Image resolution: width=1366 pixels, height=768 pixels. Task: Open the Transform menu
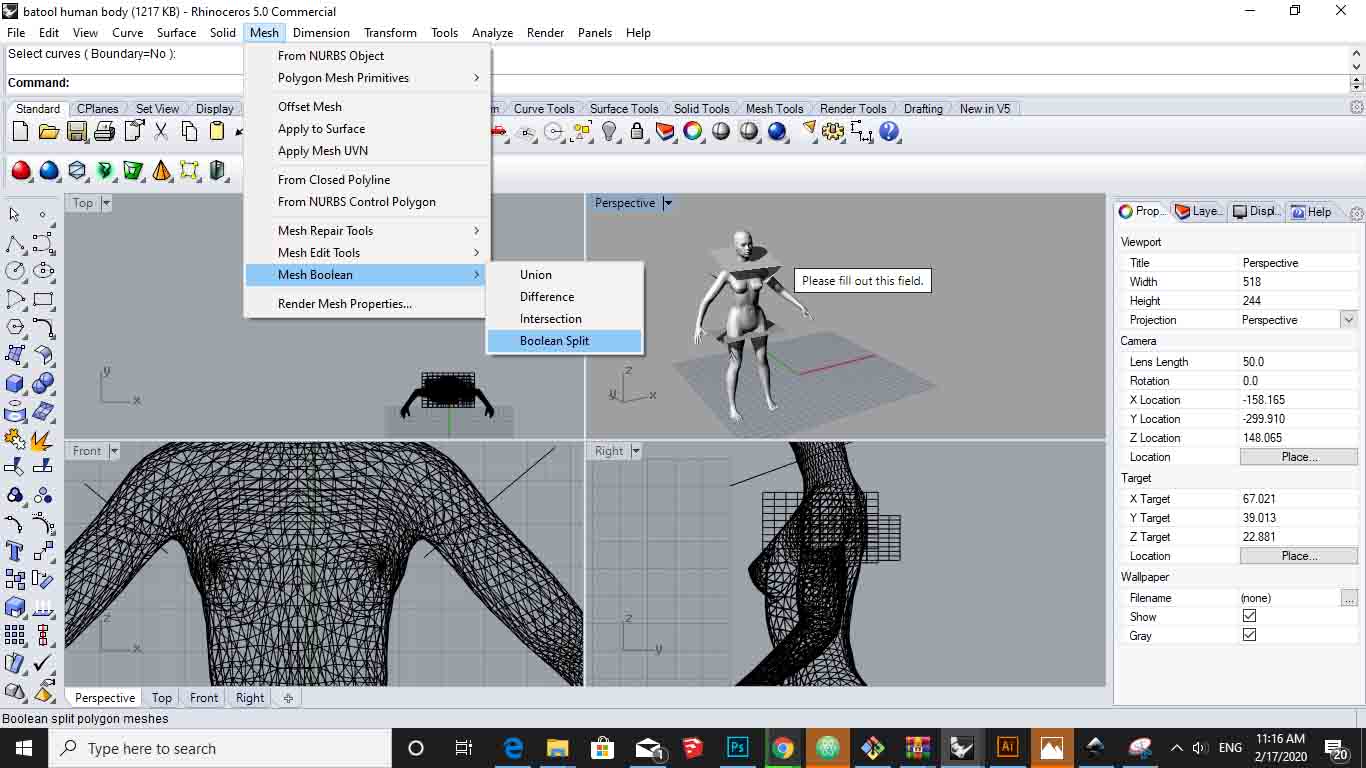pyautogui.click(x=390, y=33)
